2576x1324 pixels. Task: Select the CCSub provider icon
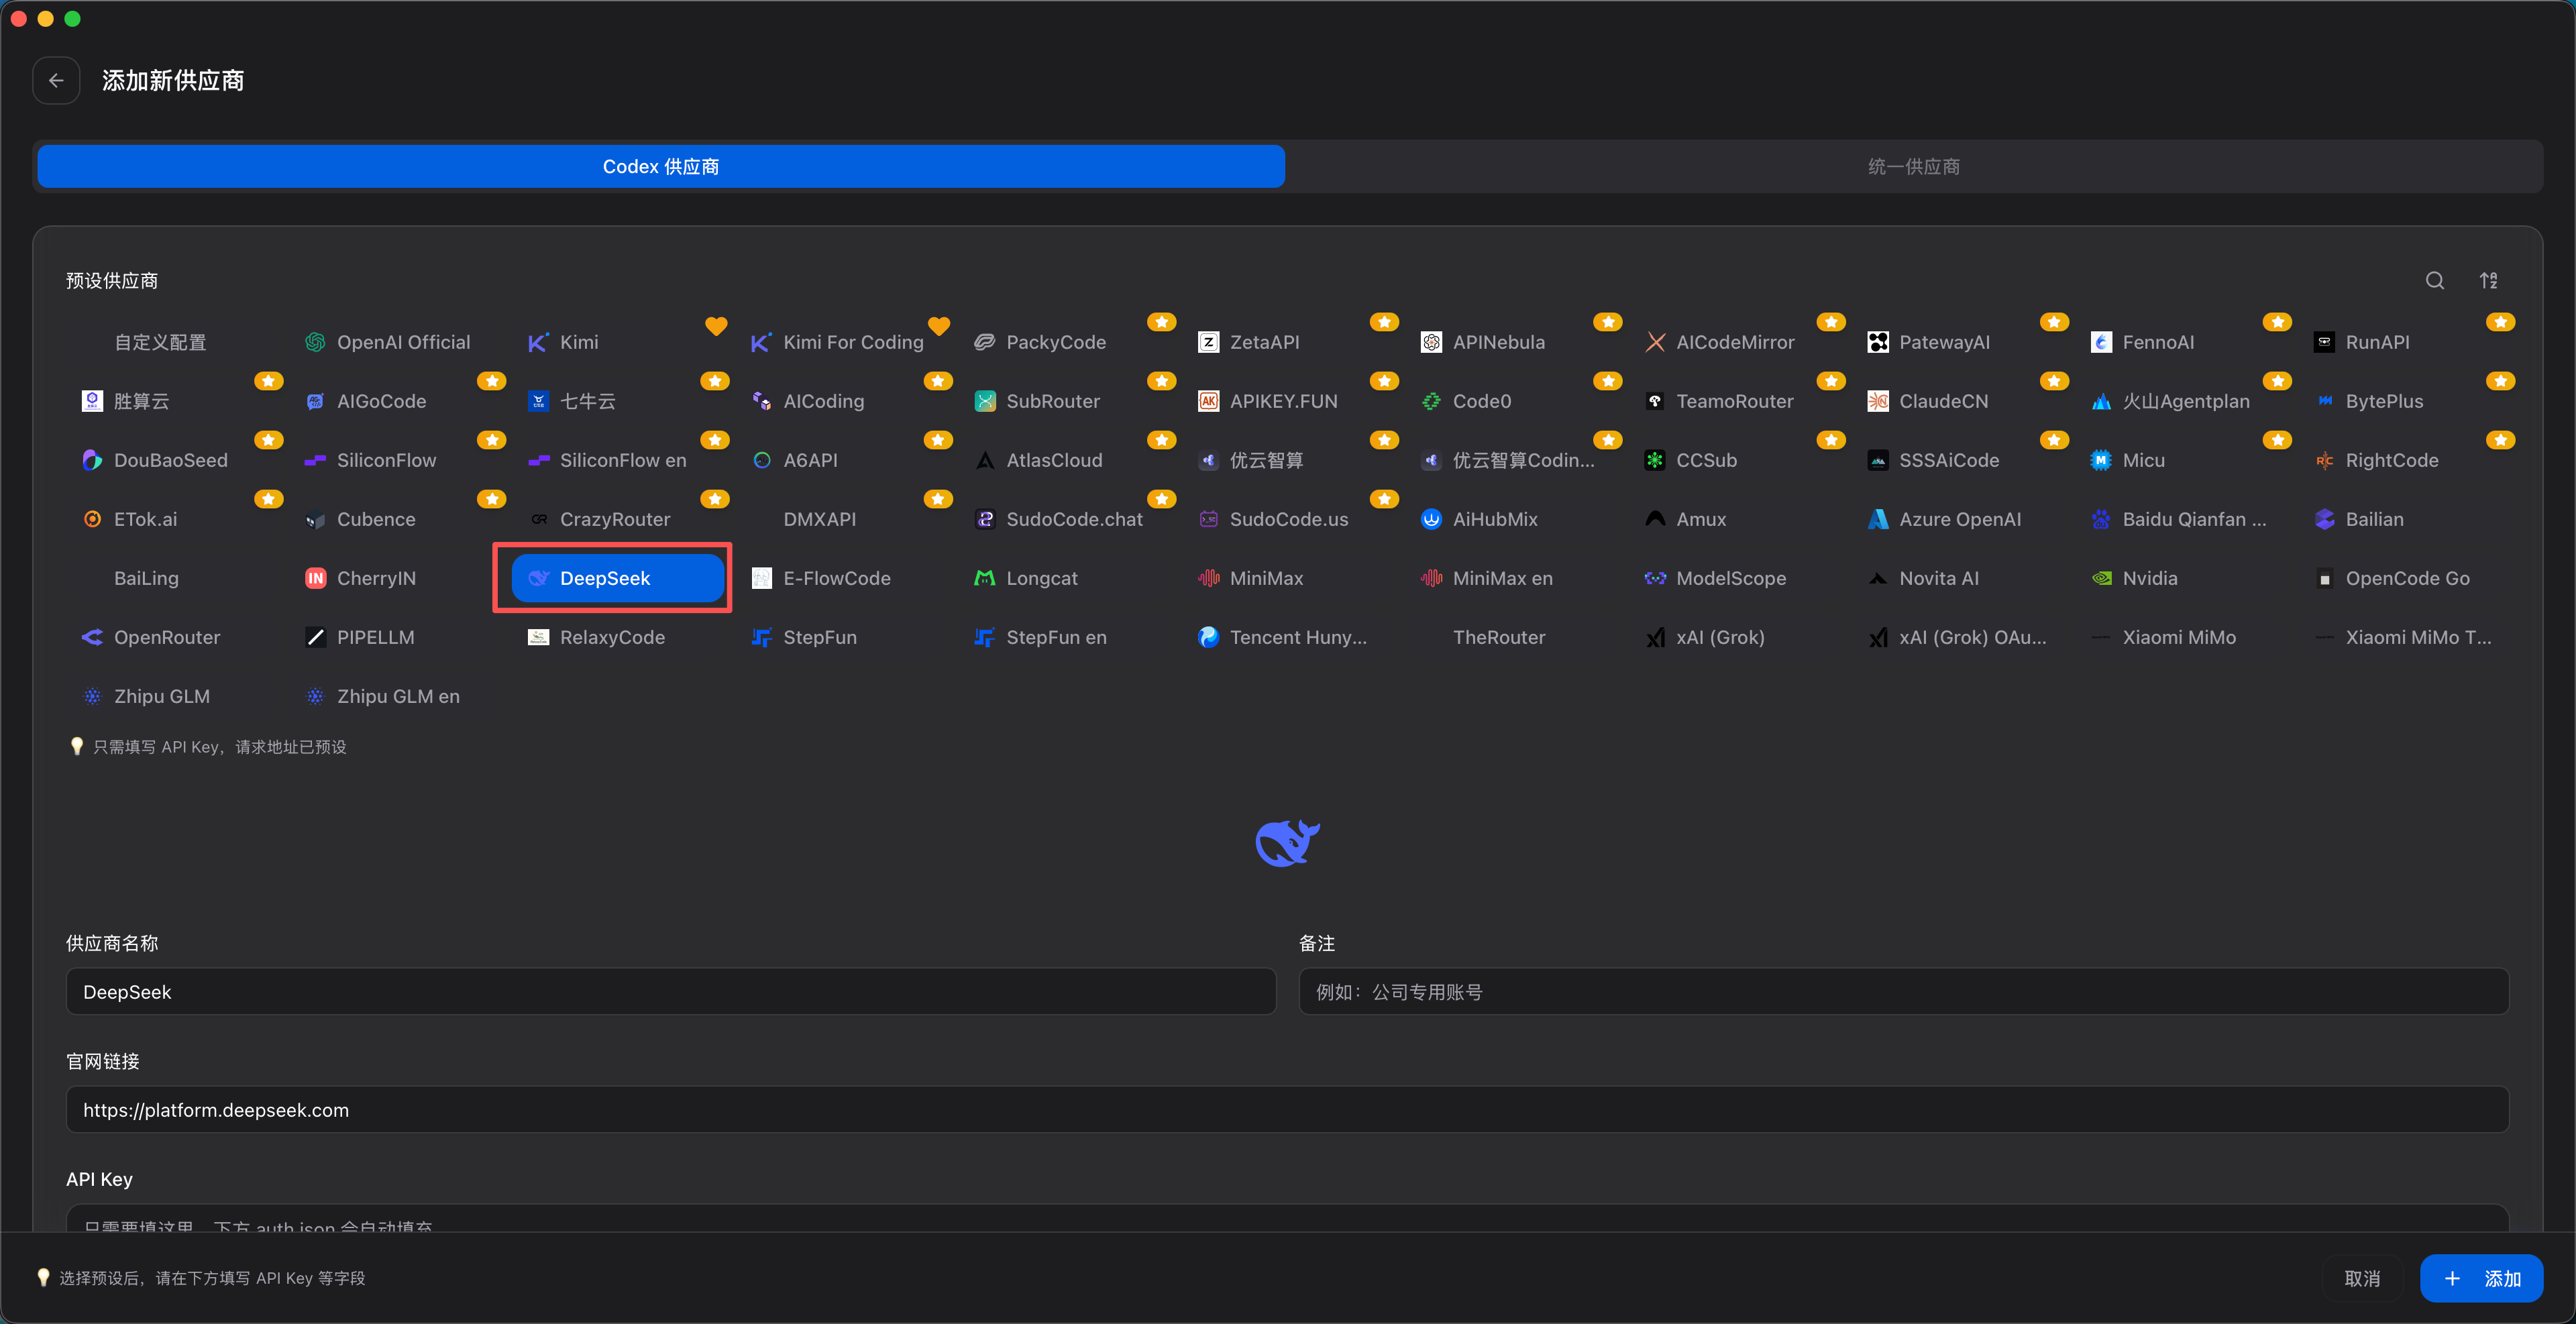1655,460
